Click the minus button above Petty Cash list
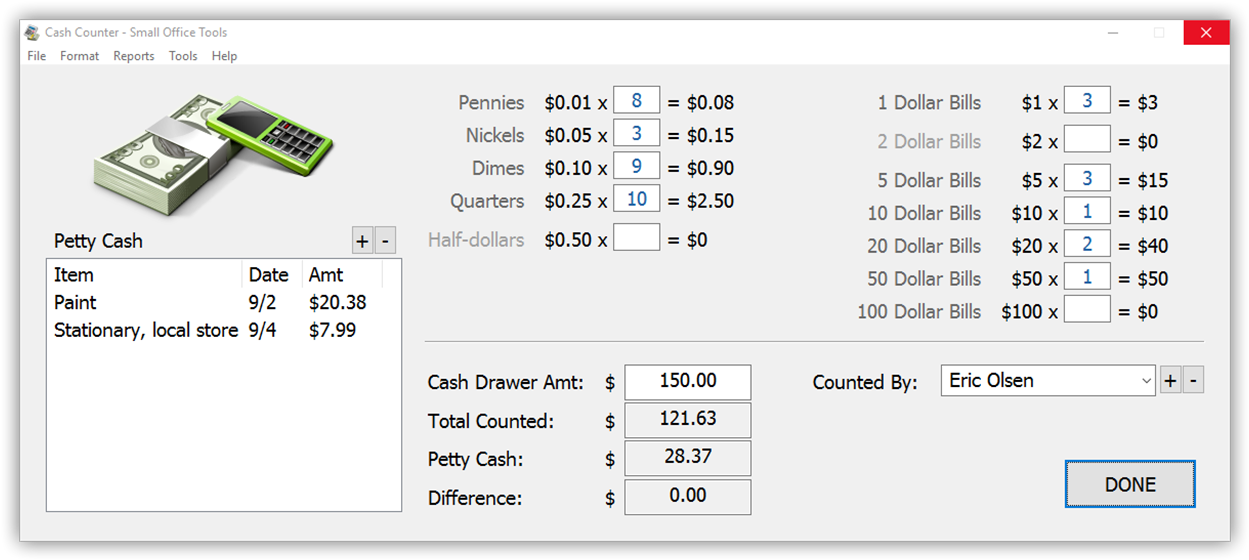Screen dimensions: 1249x560 click(386, 241)
